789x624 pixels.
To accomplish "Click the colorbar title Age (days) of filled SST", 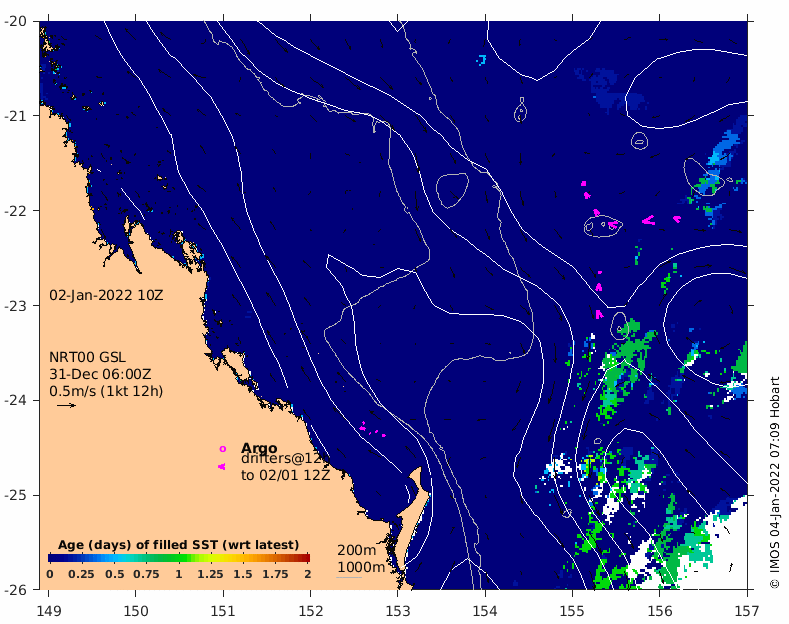I will coord(179,544).
